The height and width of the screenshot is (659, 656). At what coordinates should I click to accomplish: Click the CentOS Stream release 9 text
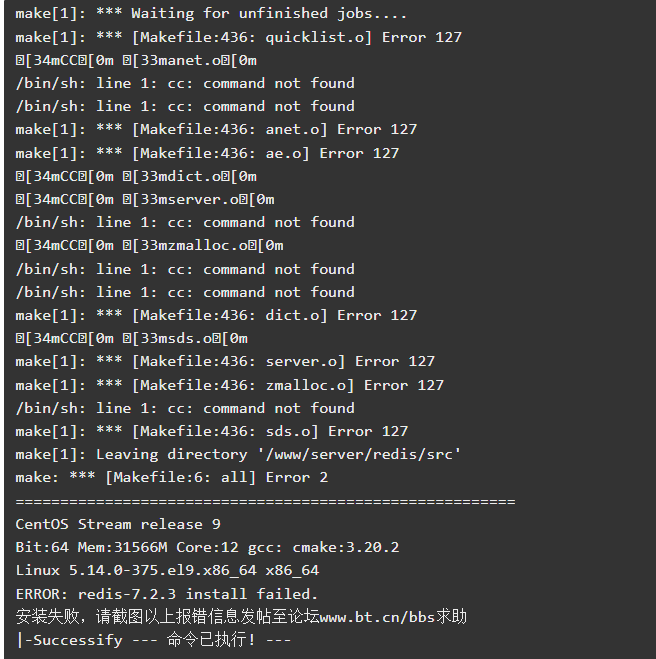point(118,525)
